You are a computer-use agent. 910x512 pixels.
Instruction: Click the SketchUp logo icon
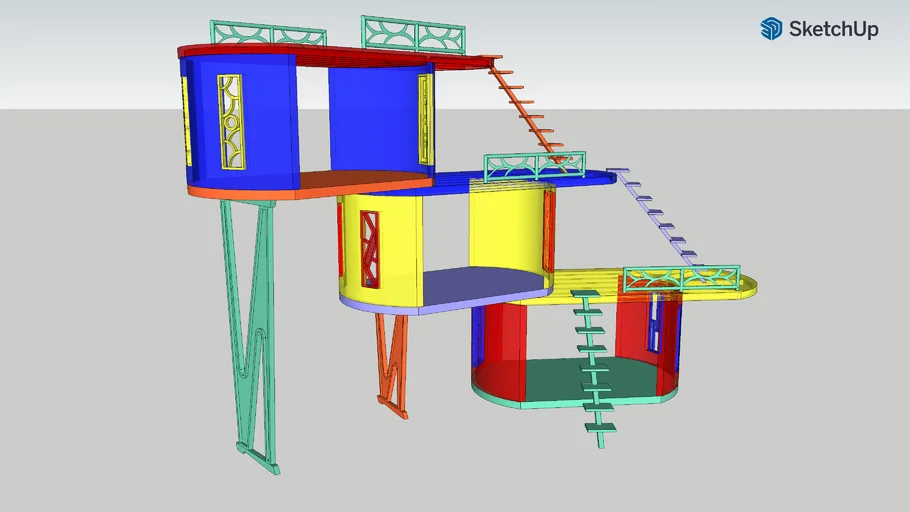tap(771, 29)
